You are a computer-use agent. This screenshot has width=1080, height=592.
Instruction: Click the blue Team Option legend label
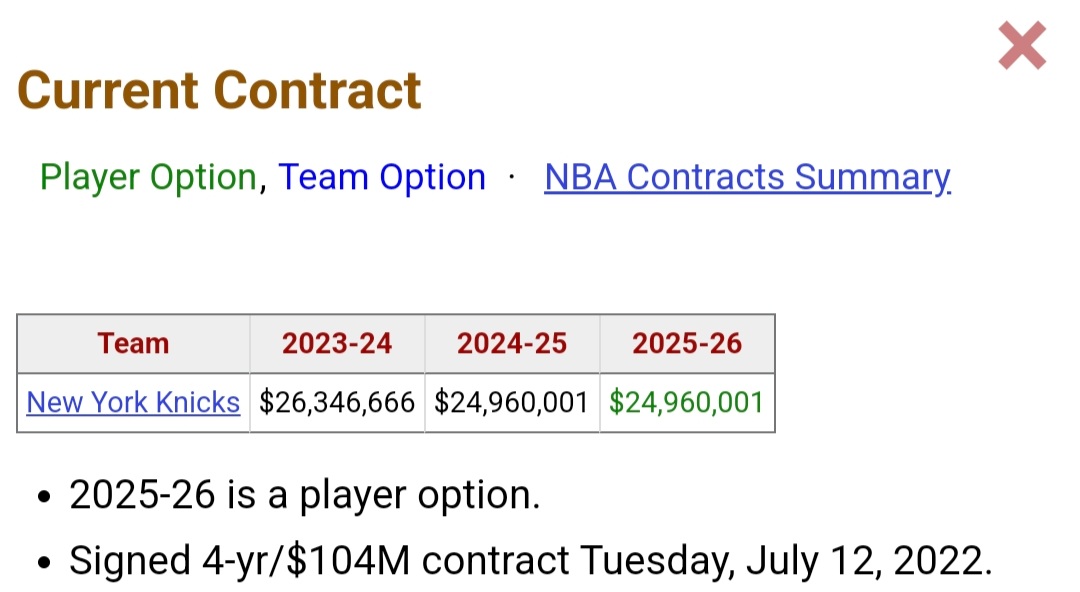click(x=382, y=177)
